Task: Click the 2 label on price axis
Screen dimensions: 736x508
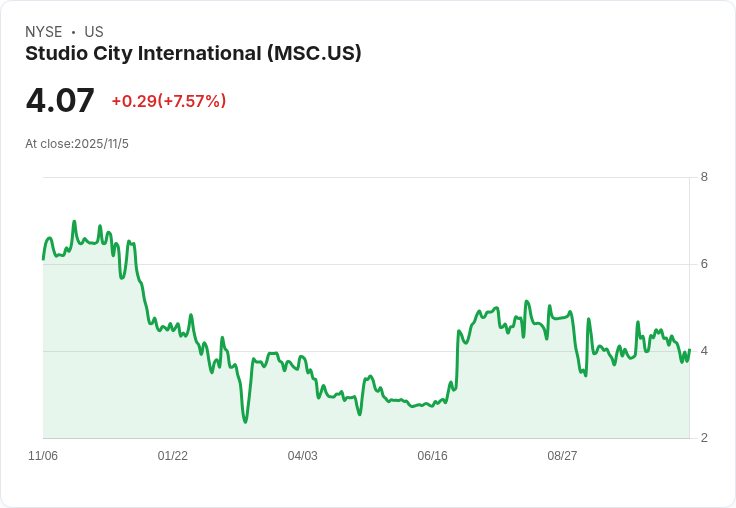Action: [704, 438]
